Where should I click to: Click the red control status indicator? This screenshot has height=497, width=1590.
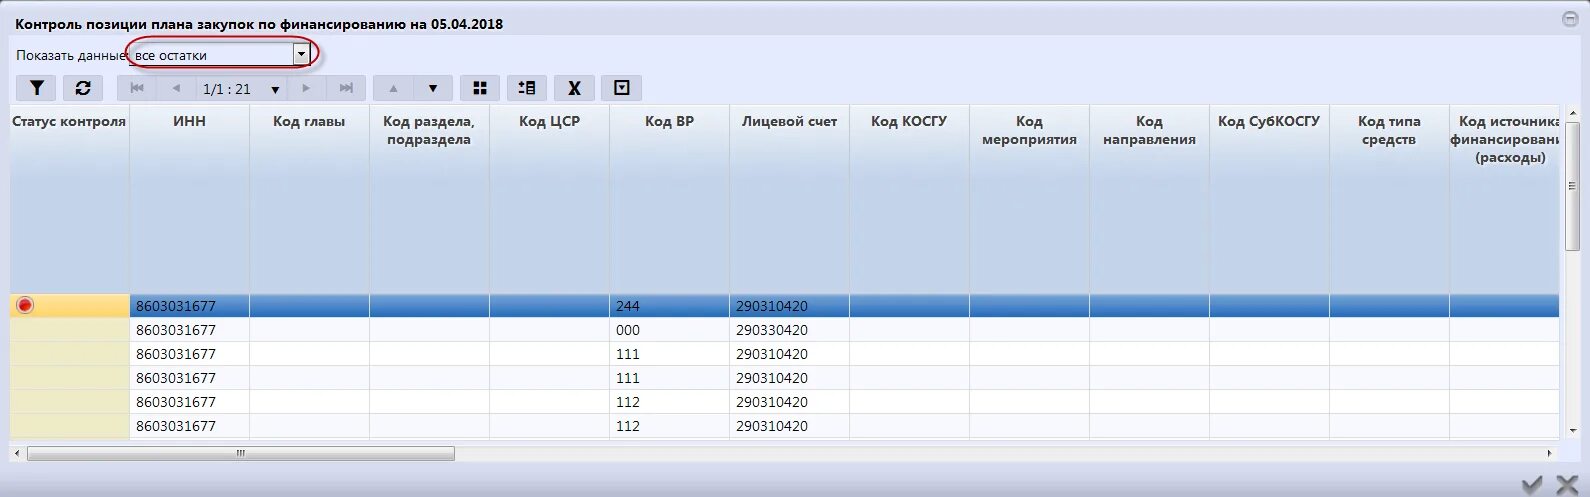[25, 305]
